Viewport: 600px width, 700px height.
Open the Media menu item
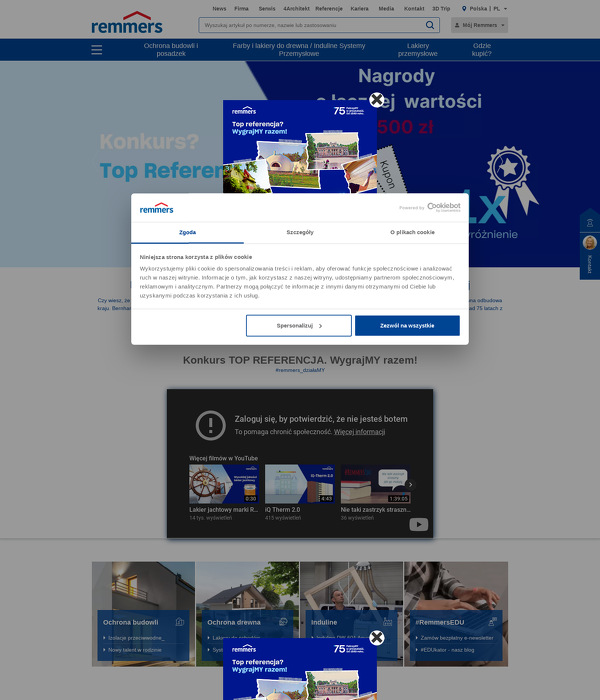tap(386, 8)
